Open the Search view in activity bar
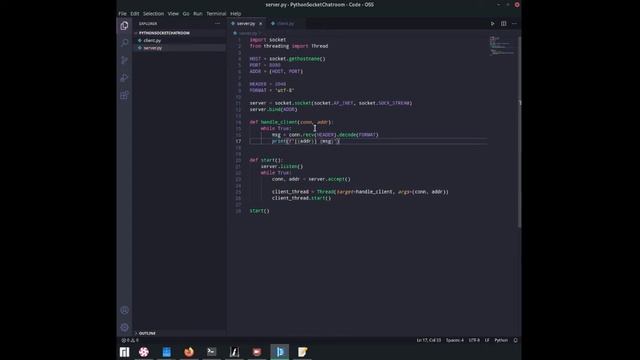This screenshot has height=360, width=640. pyautogui.click(x=124, y=43)
